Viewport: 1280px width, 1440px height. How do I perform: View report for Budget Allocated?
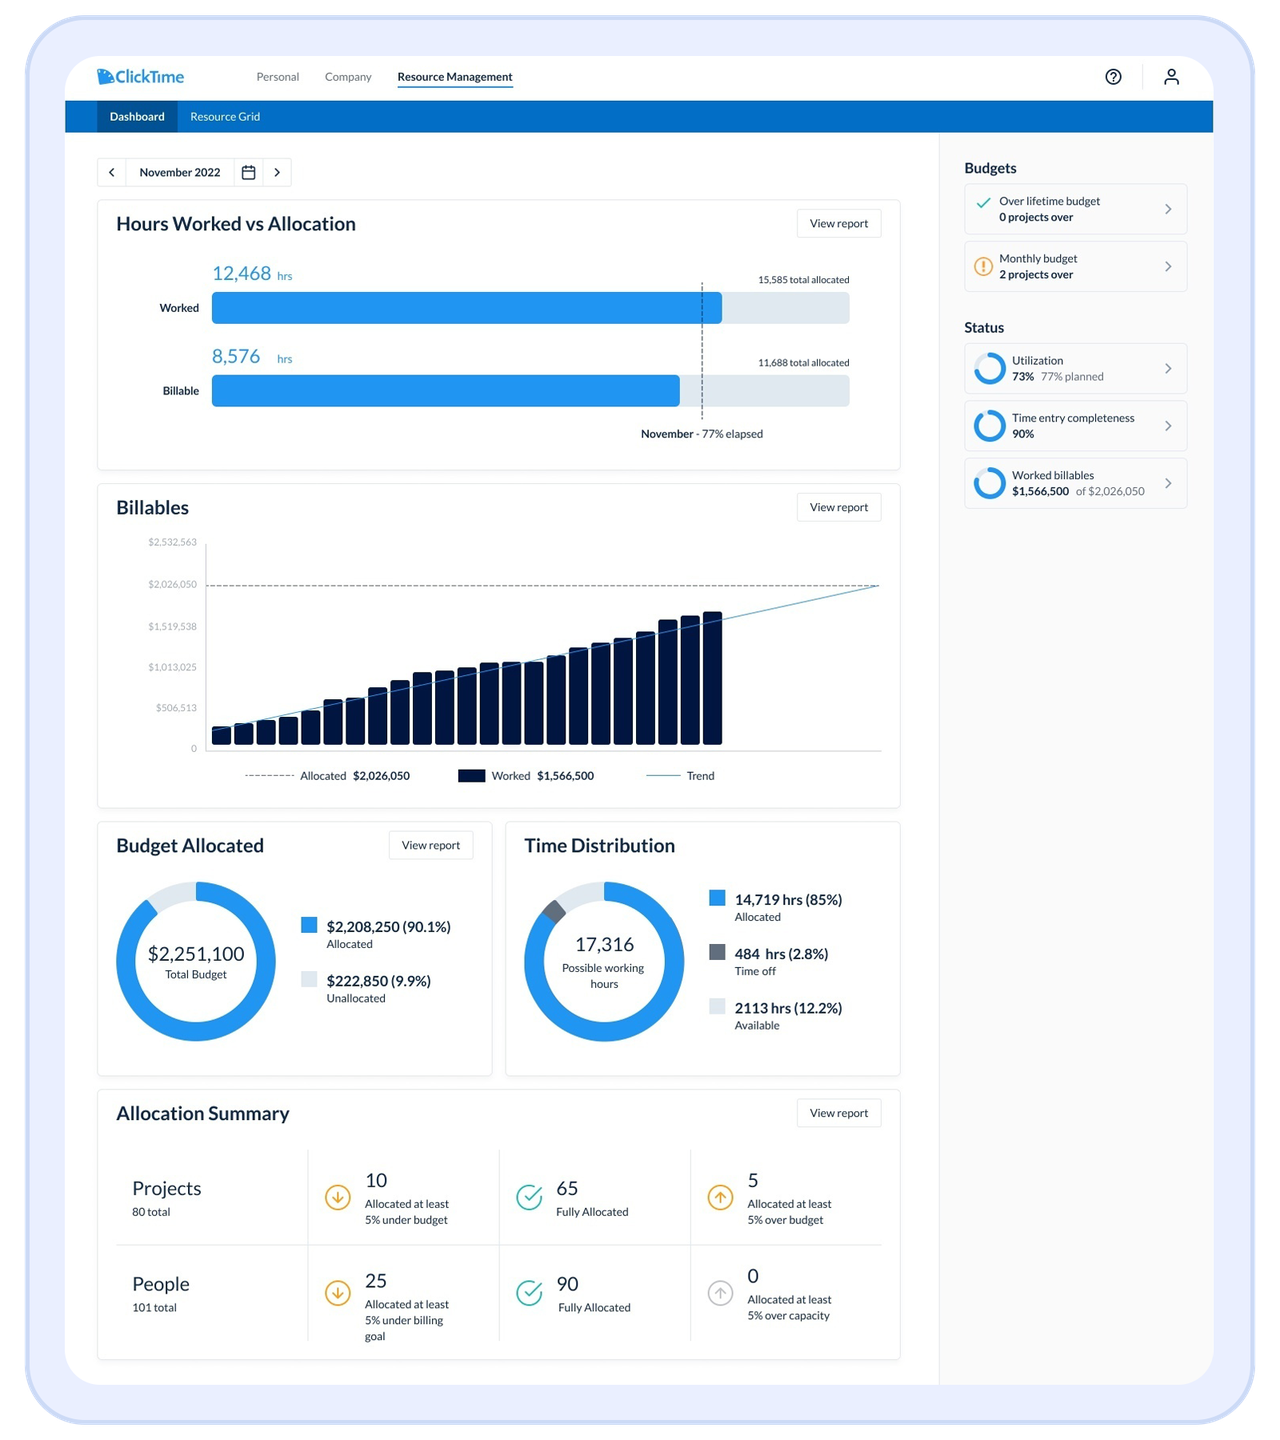[x=430, y=846]
